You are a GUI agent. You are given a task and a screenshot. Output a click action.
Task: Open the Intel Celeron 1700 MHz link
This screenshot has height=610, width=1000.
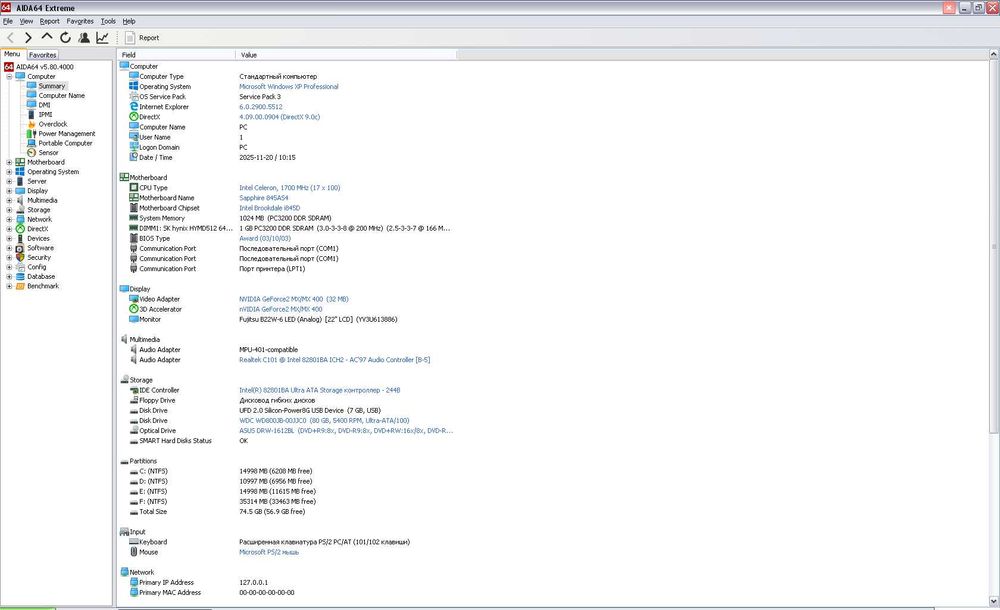pos(290,188)
